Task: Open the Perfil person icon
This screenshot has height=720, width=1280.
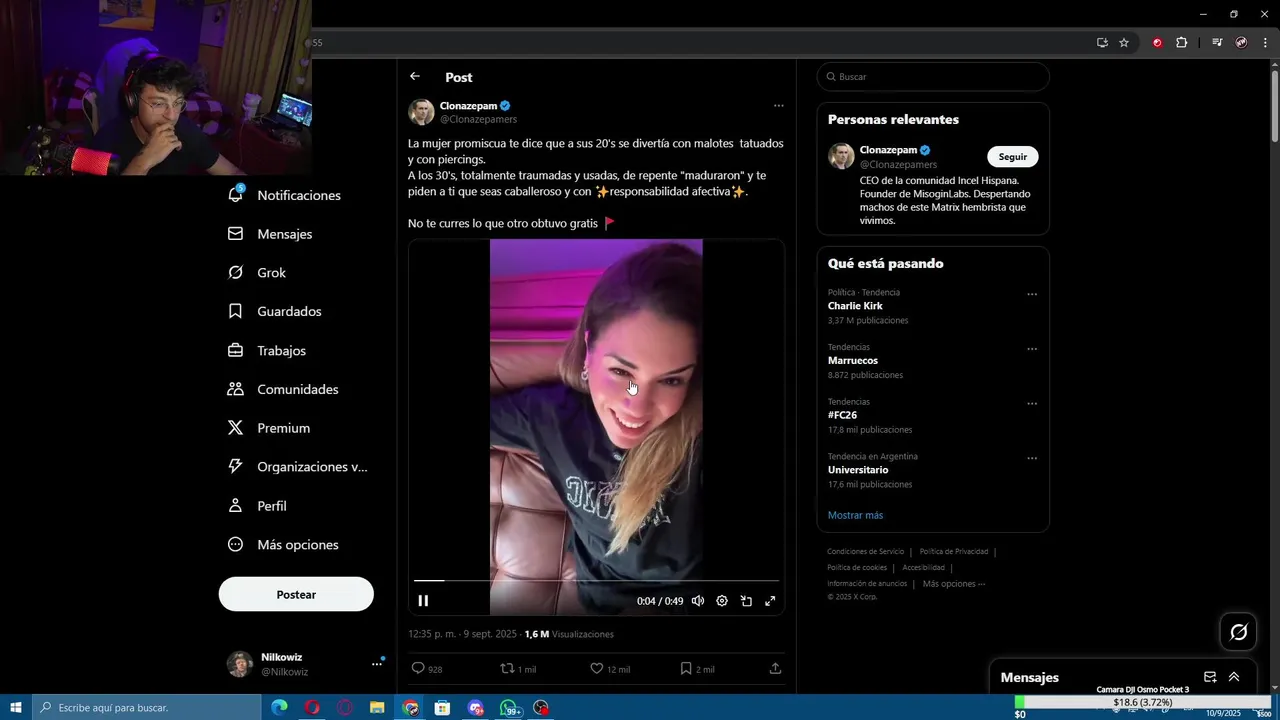Action: point(235,505)
